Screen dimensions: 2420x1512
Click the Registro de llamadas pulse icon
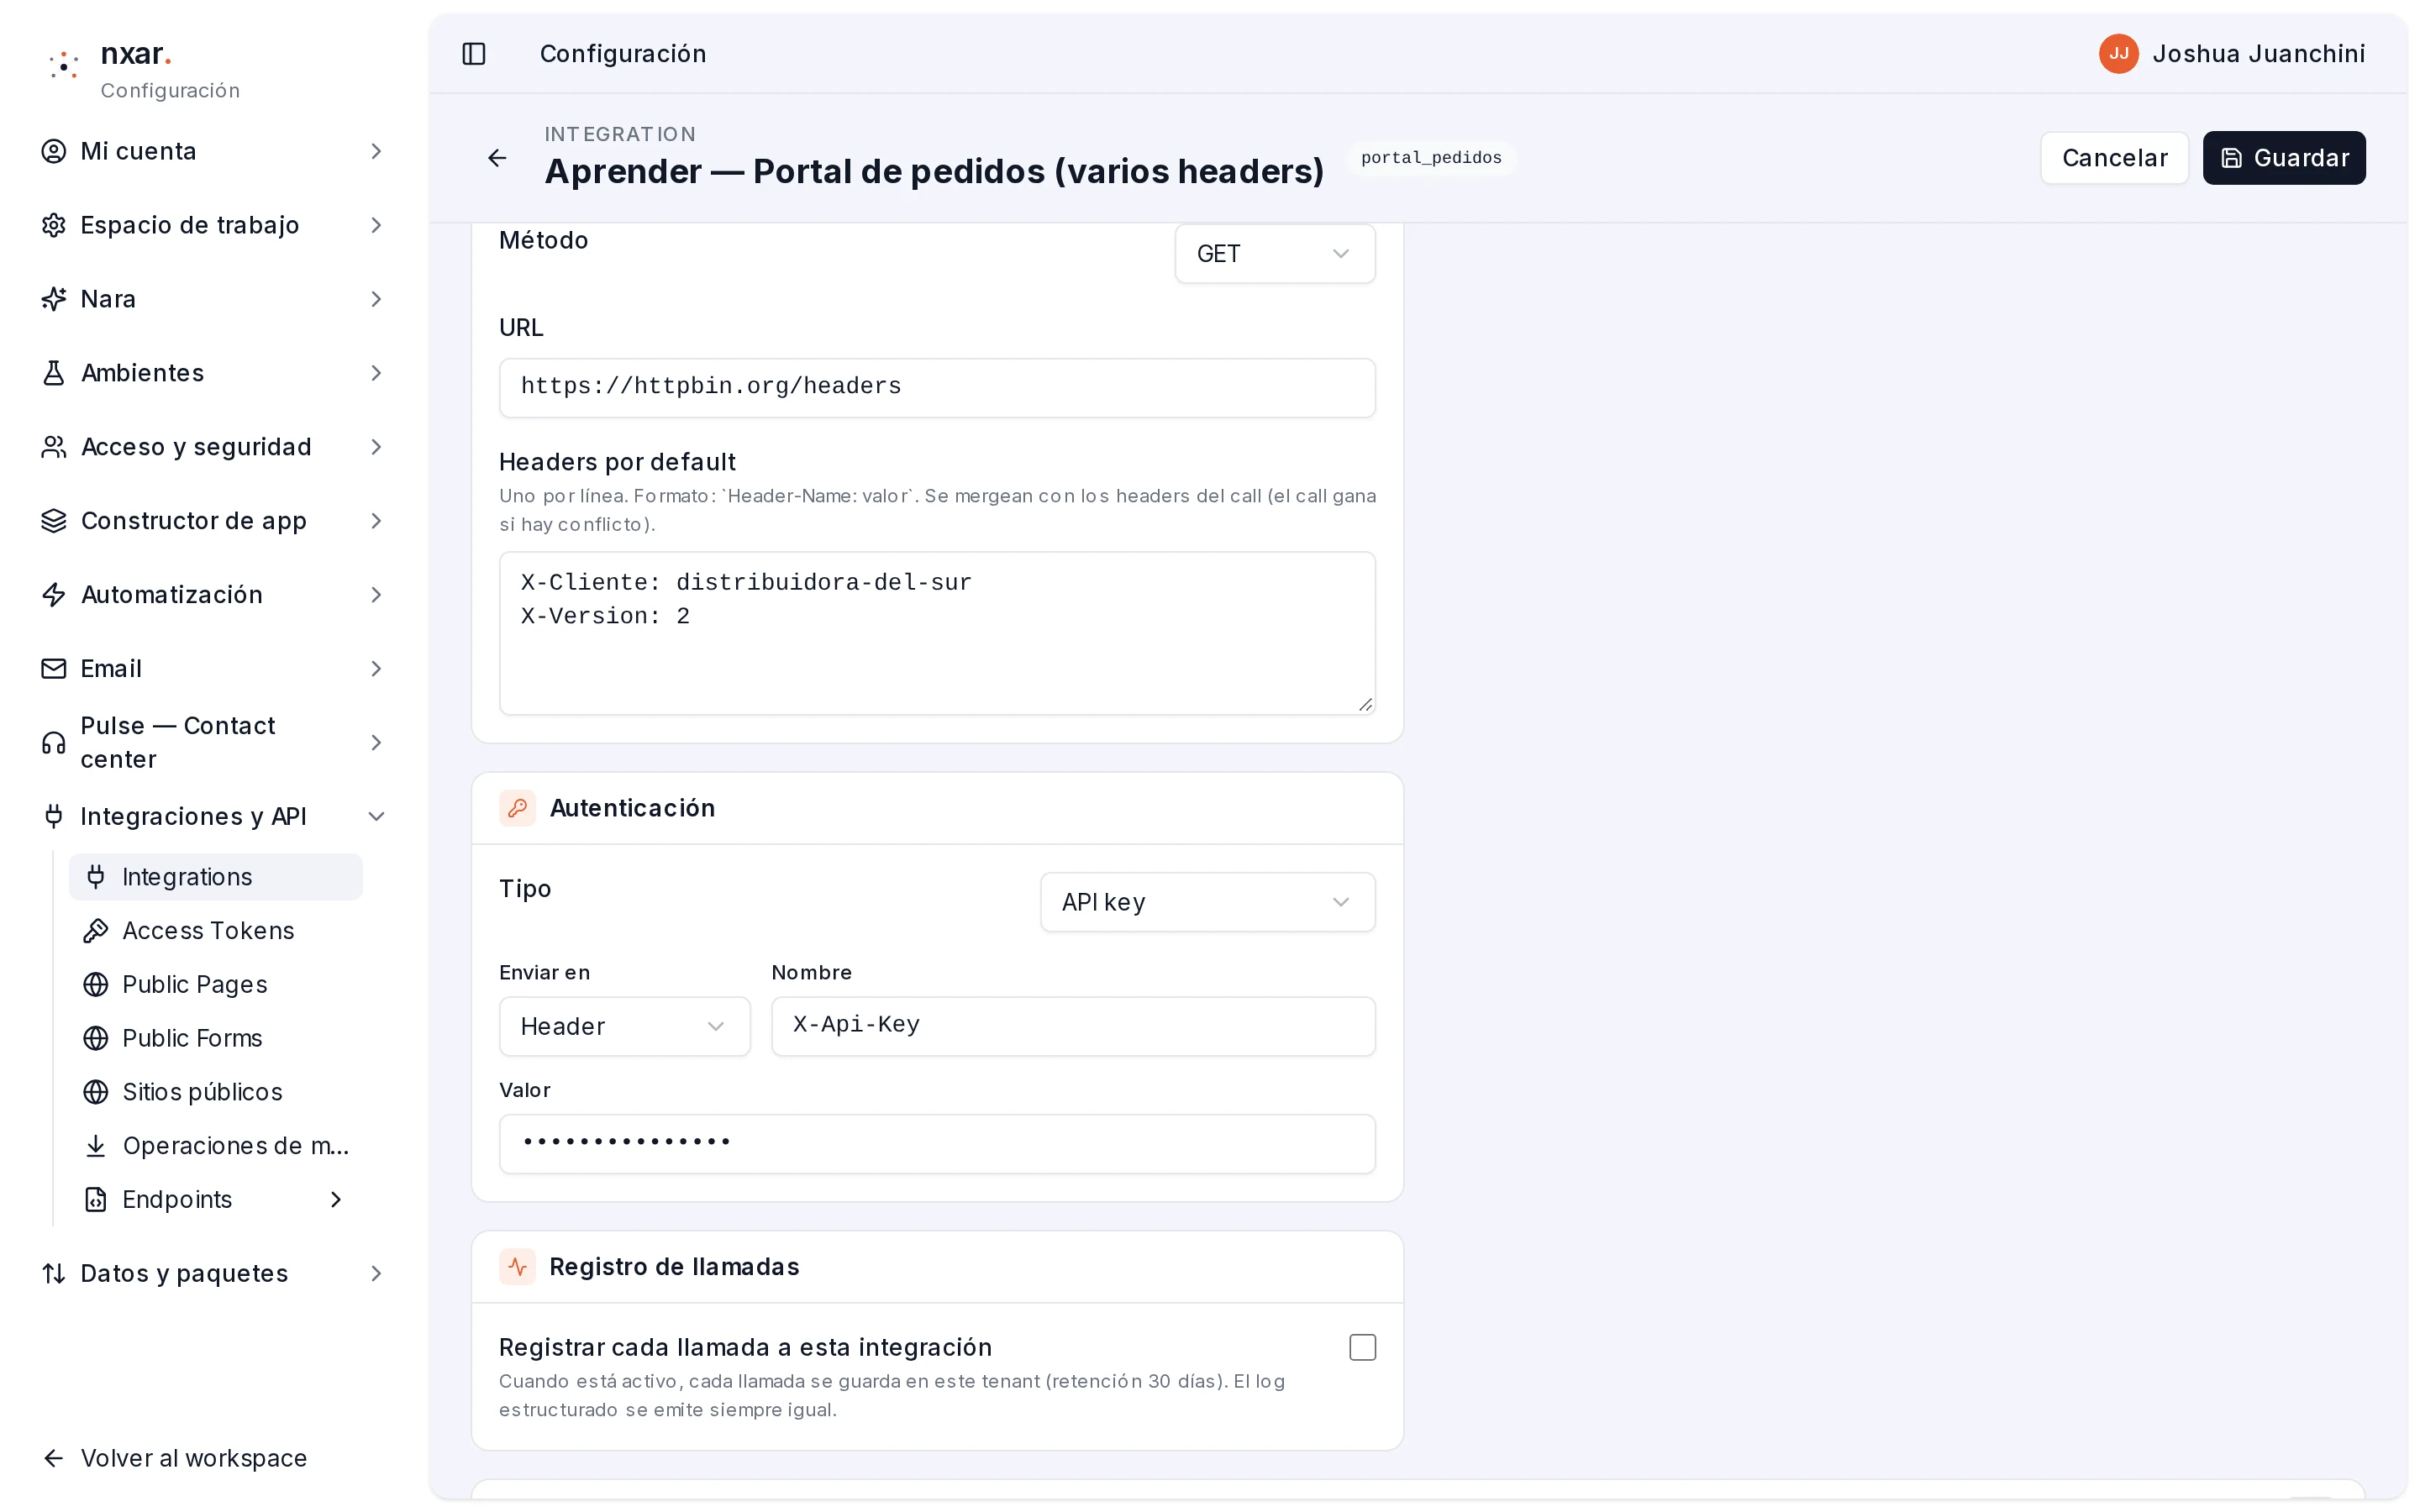517,1267
